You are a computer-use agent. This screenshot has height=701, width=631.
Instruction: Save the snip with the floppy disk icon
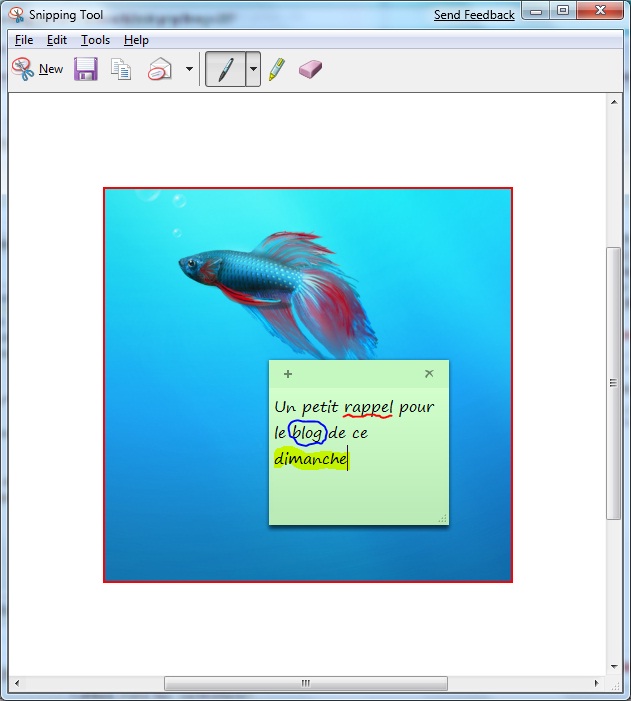point(86,69)
